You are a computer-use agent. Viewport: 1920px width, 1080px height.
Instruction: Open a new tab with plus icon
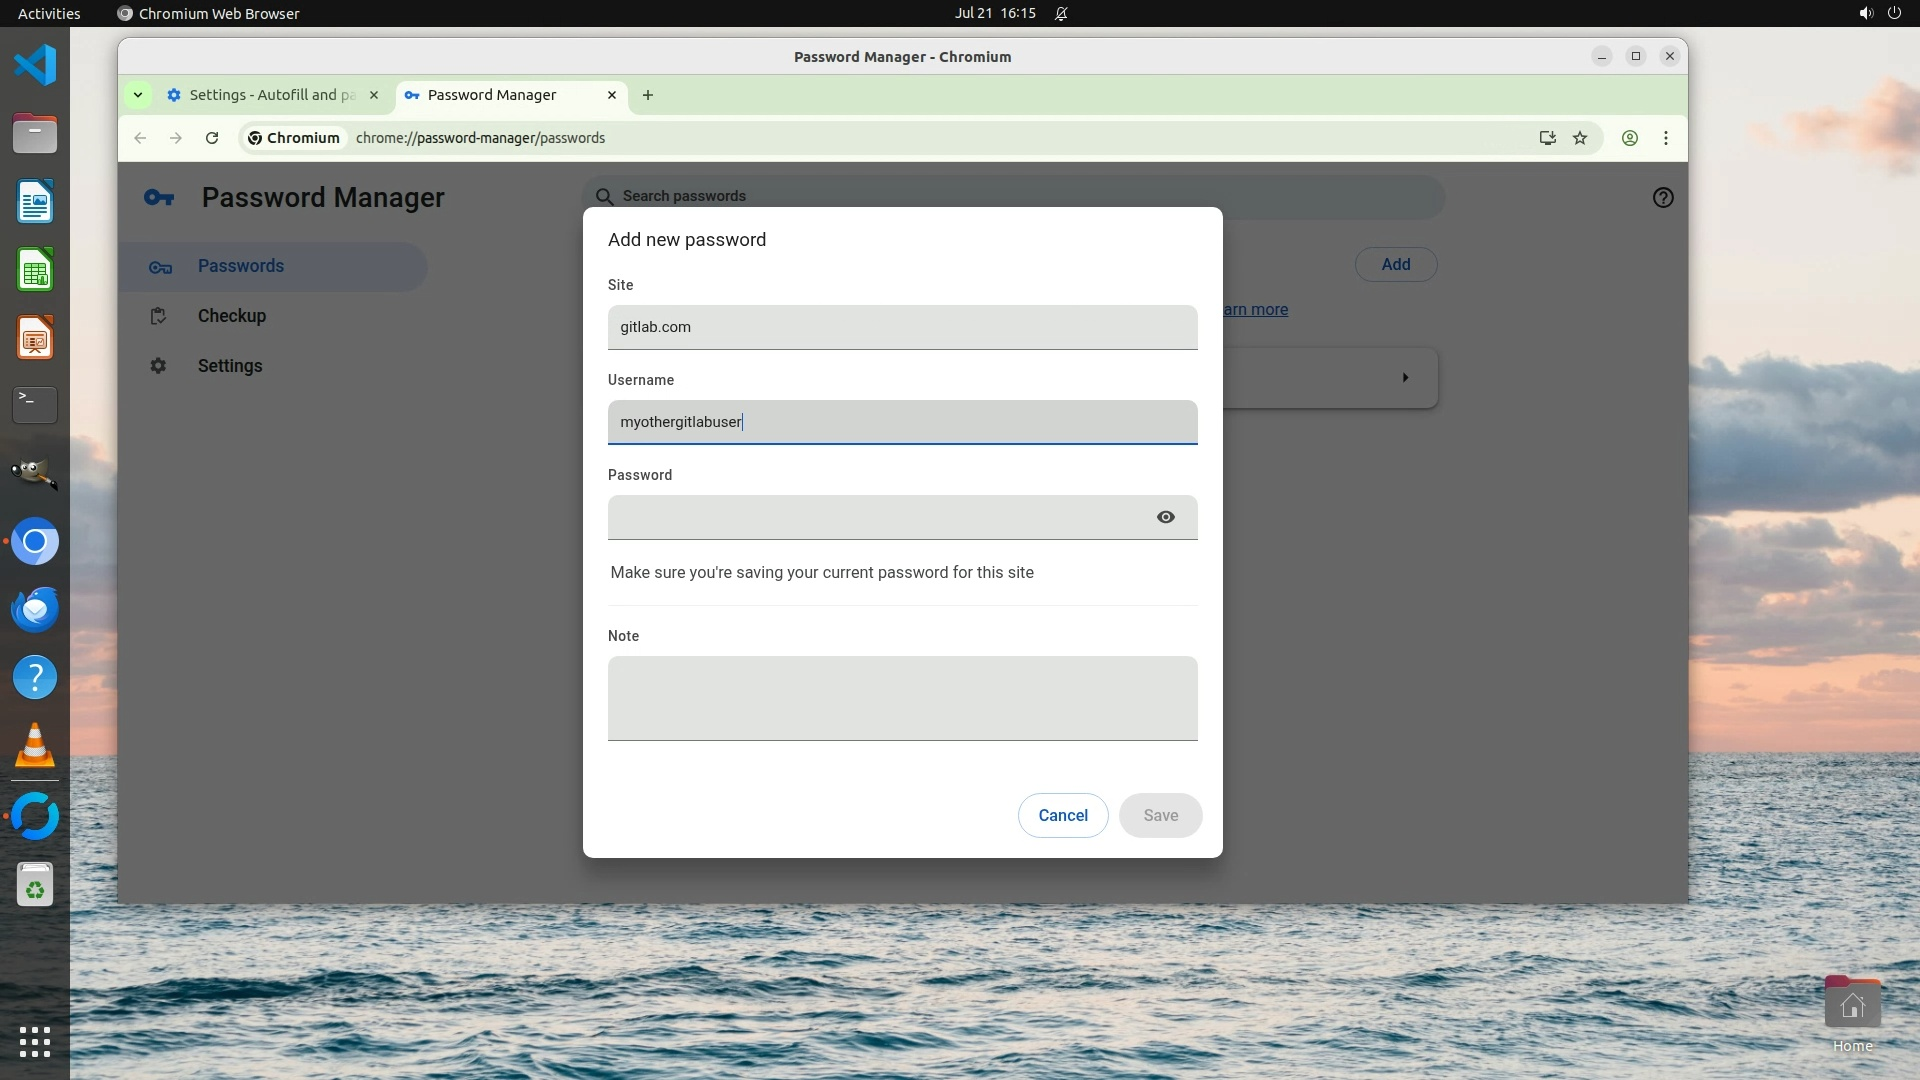tap(648, 95)
